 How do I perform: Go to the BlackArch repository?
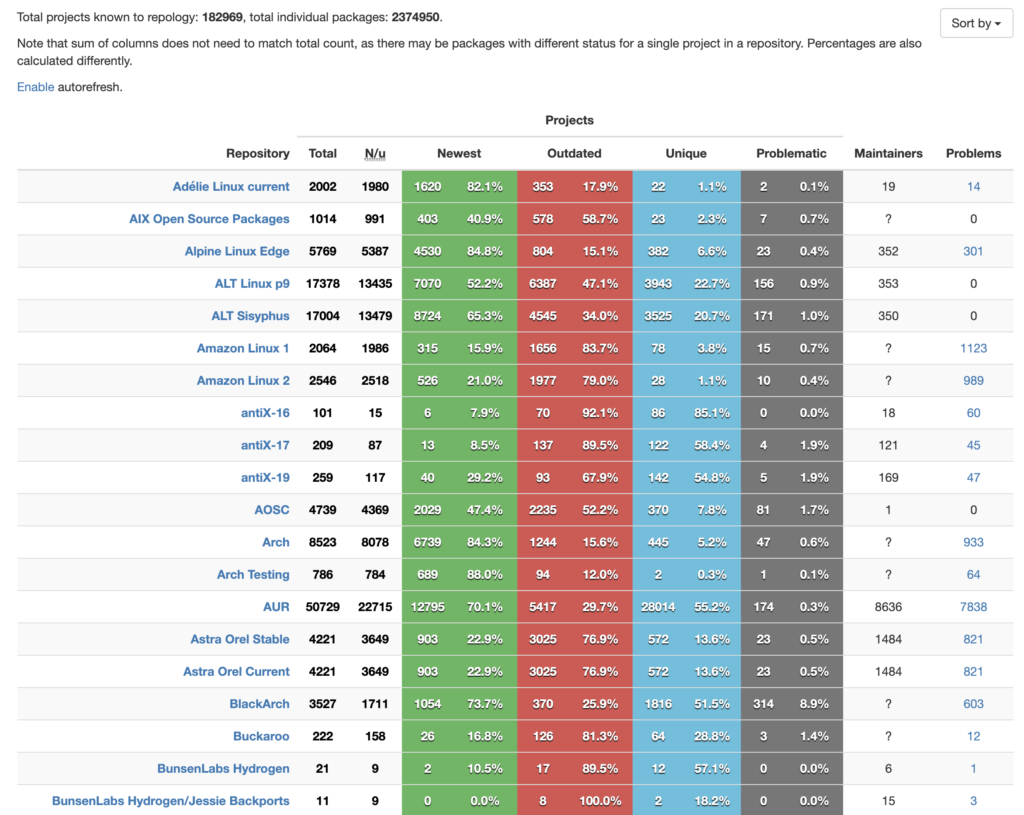[259, 704]
